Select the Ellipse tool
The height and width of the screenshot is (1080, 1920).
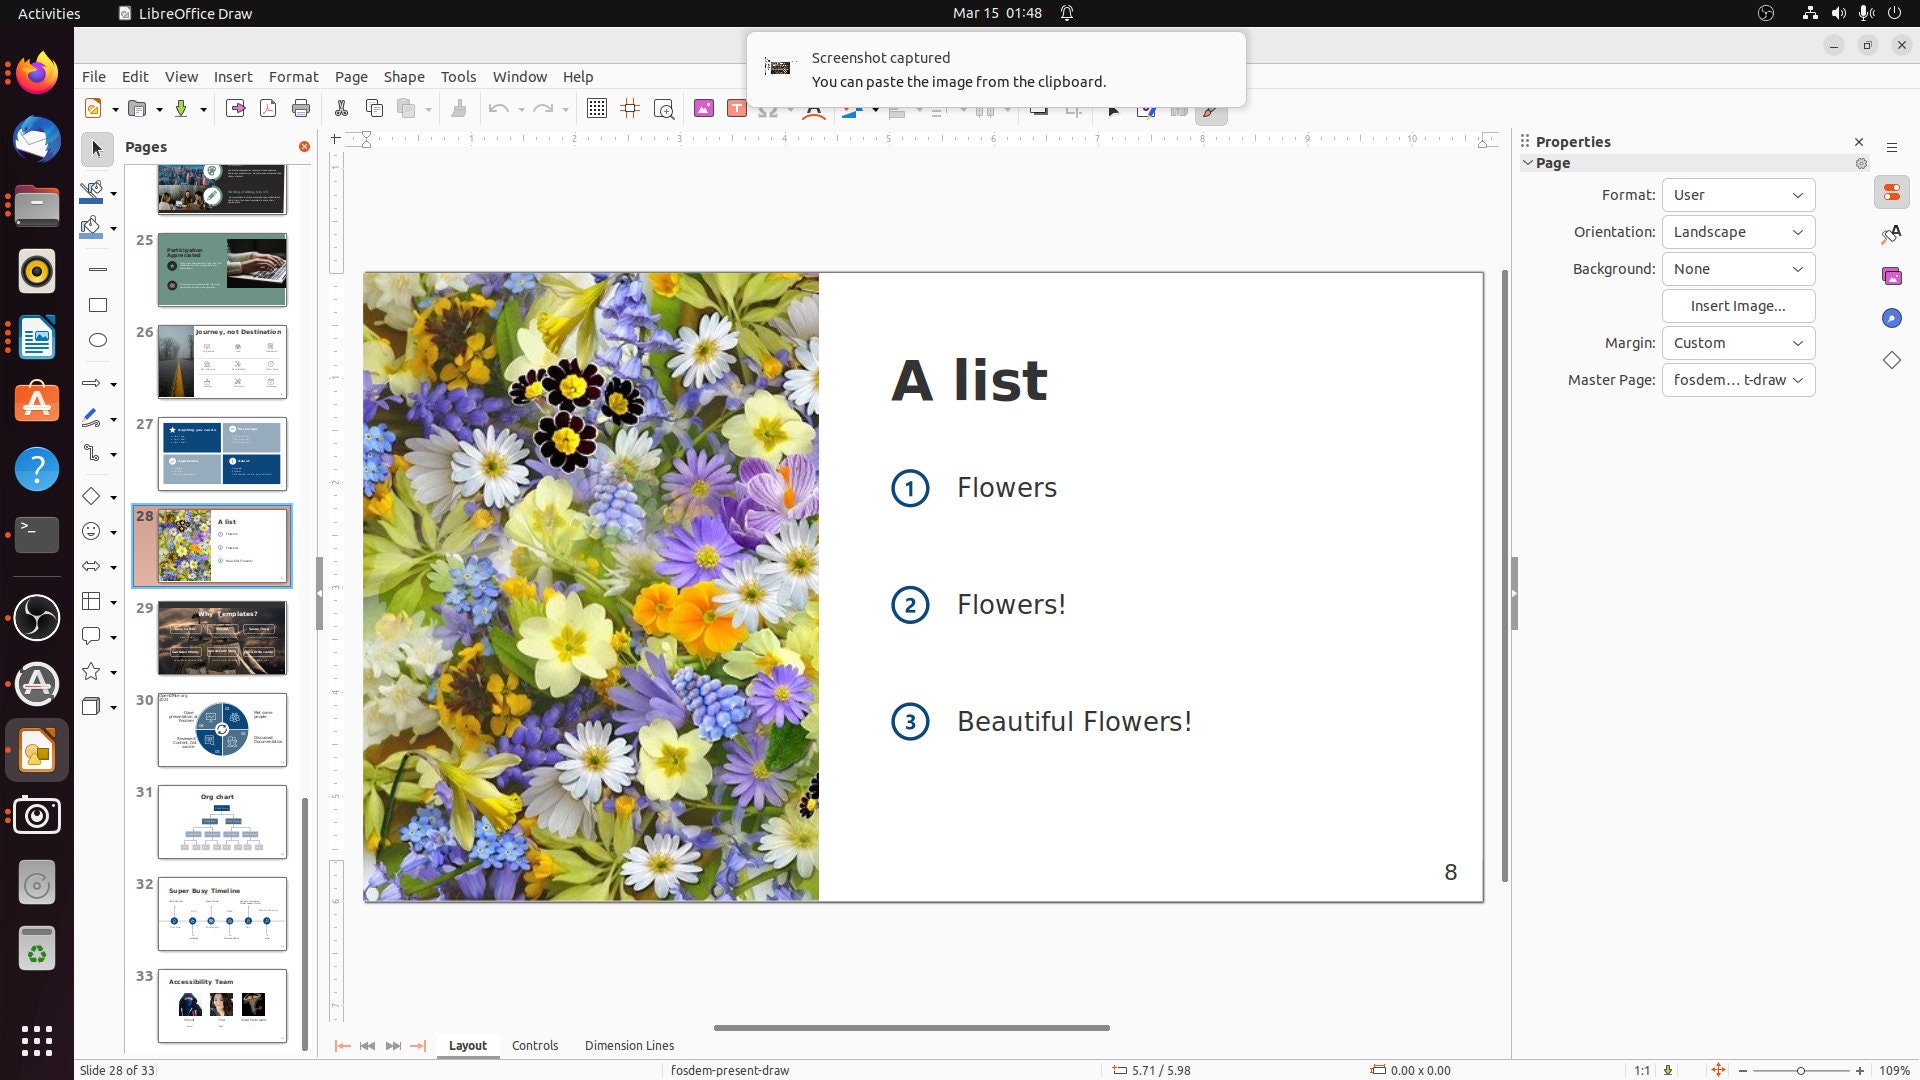(97, 340)
